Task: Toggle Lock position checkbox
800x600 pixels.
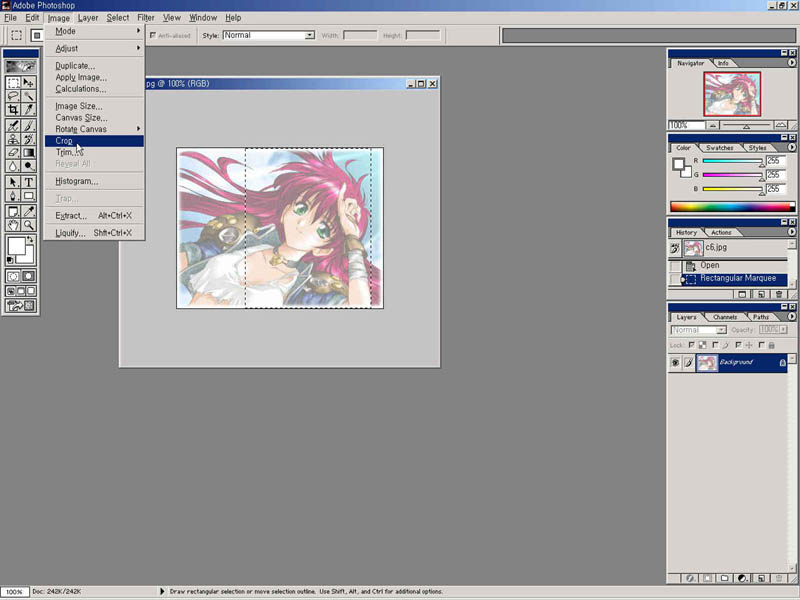Action: [x=738, y=345]
